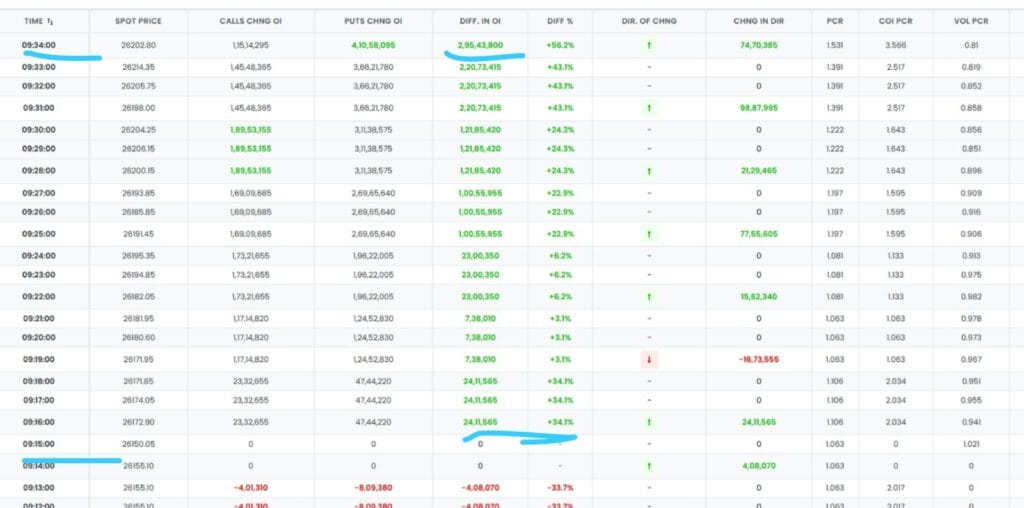
Task: Click green up arrow in 09:31:00 row
Action: 649,107
